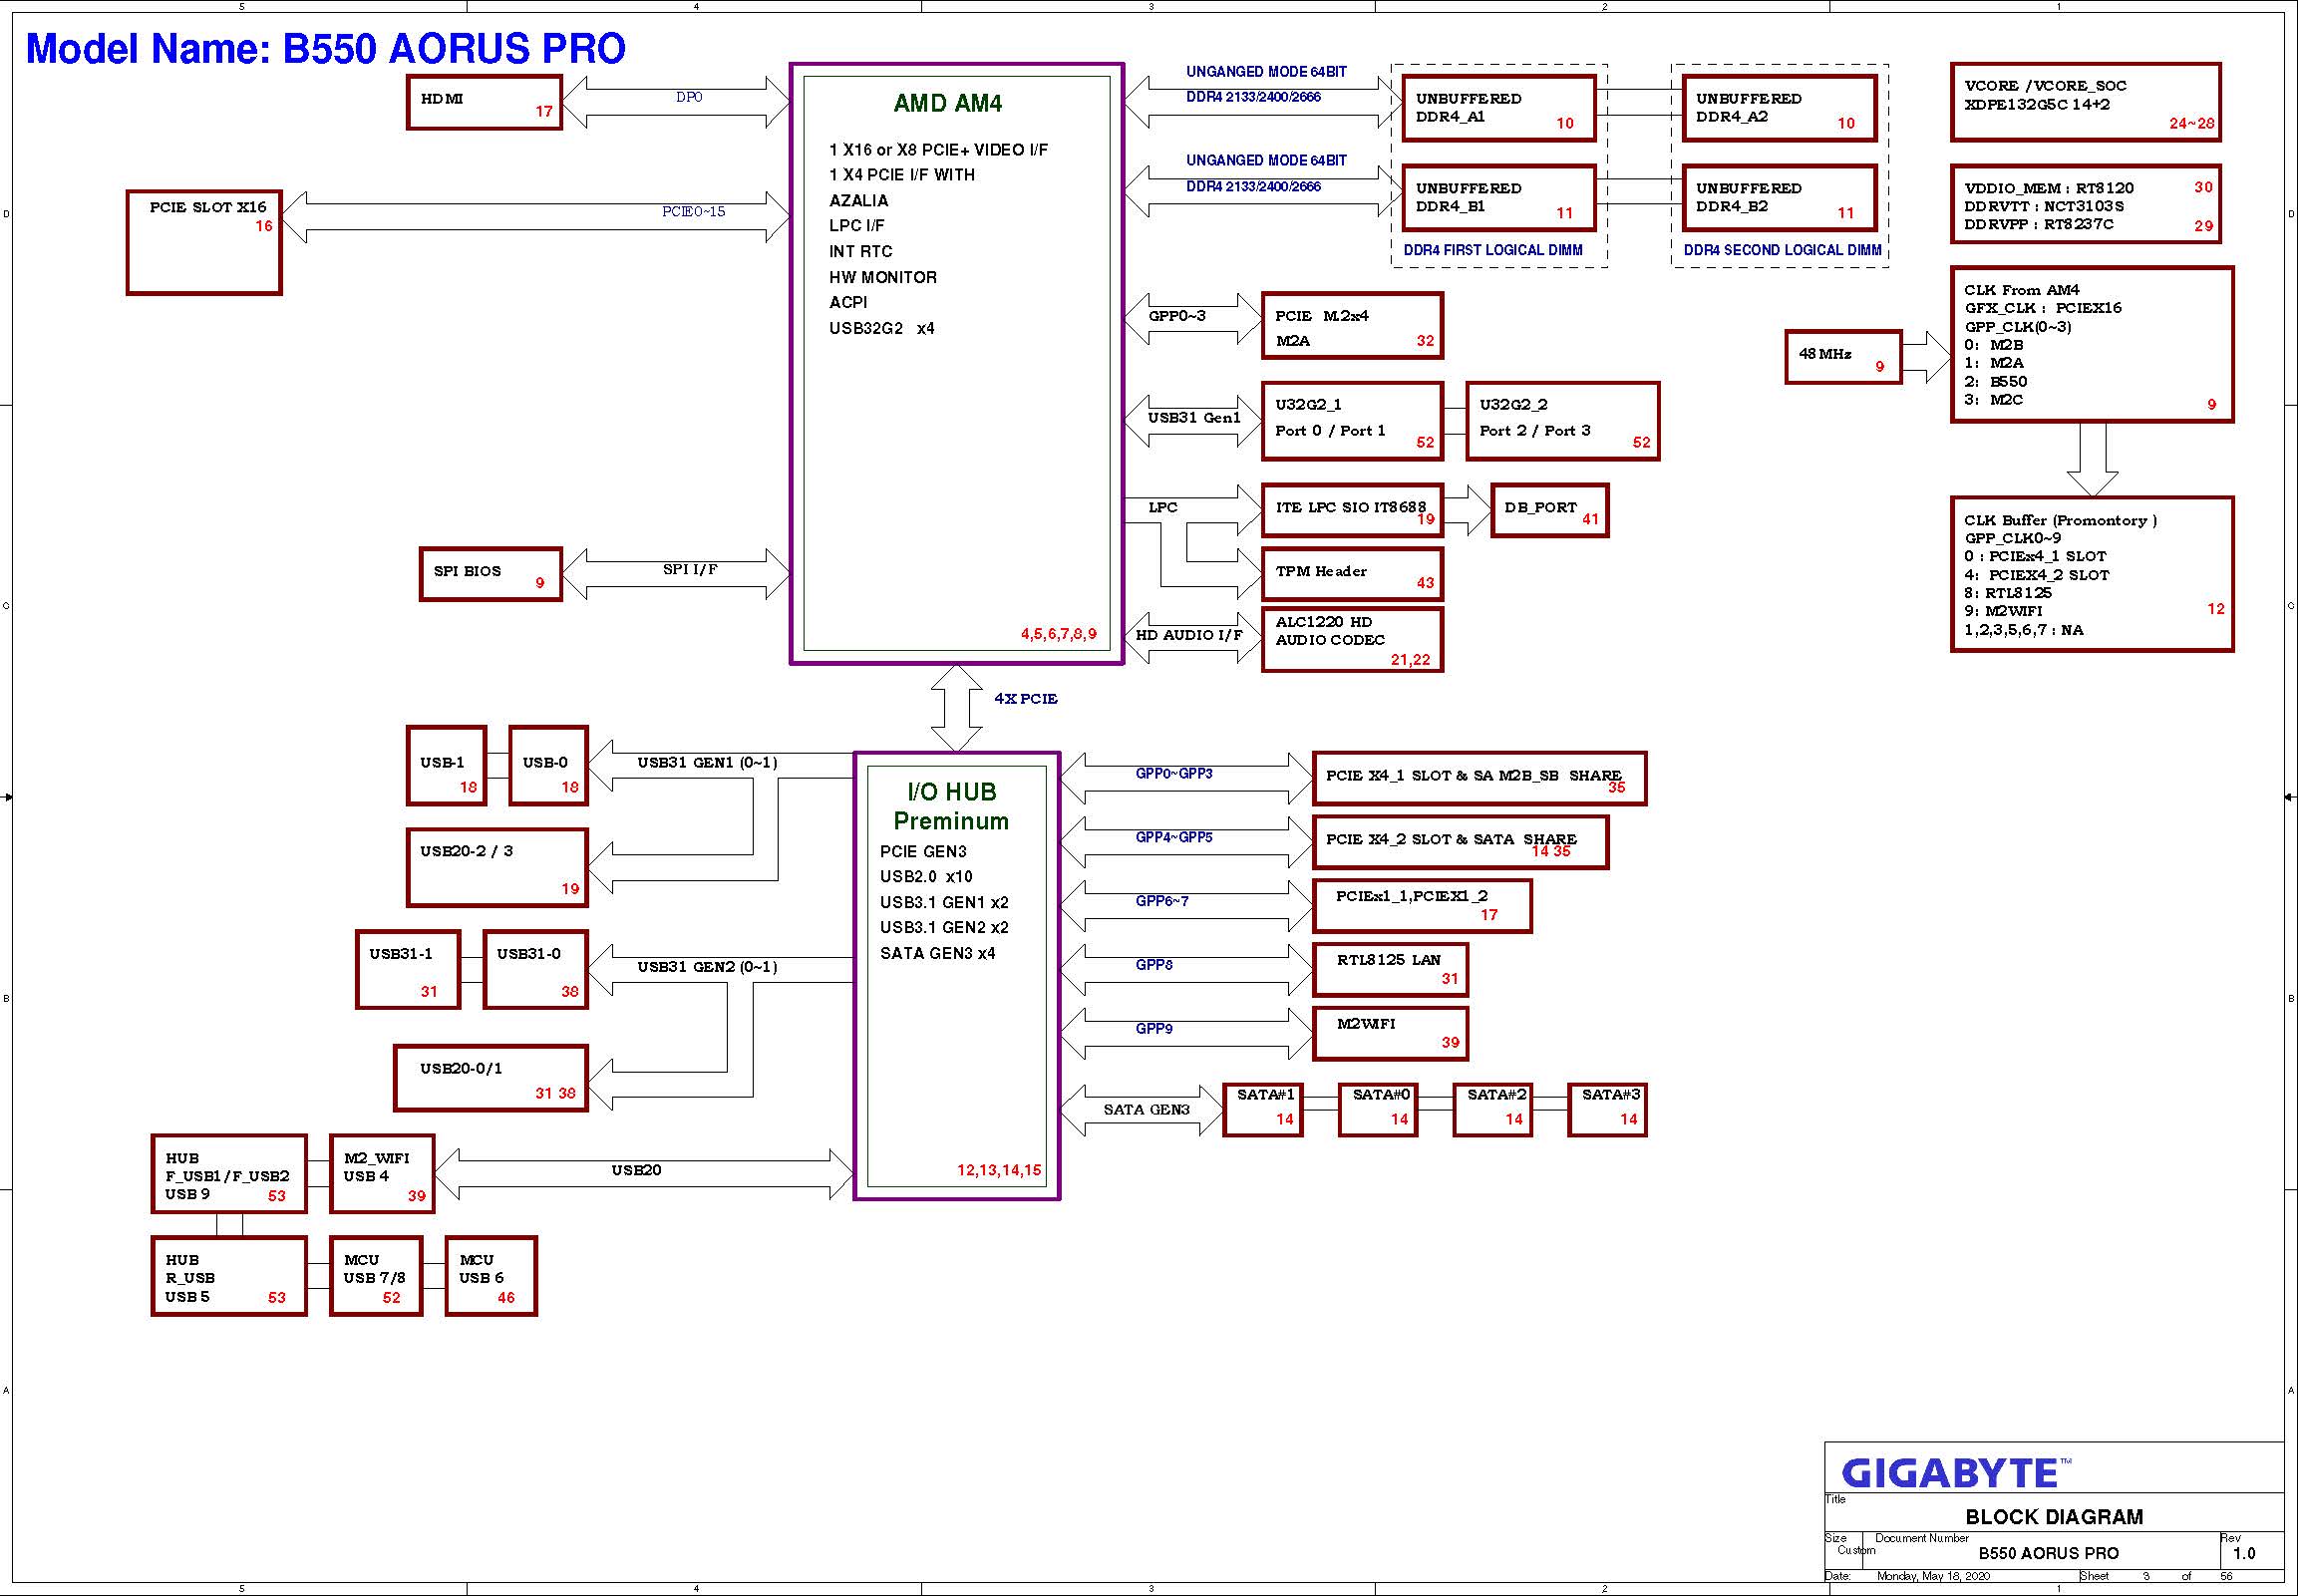Select the MCU USB 7/8 block

point(376,1277)
